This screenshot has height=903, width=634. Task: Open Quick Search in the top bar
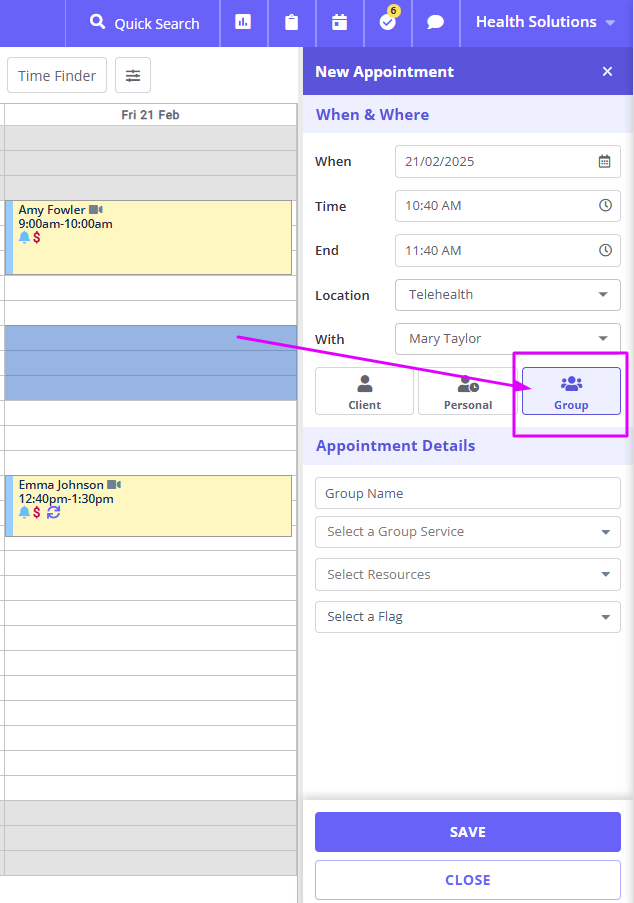145,23
